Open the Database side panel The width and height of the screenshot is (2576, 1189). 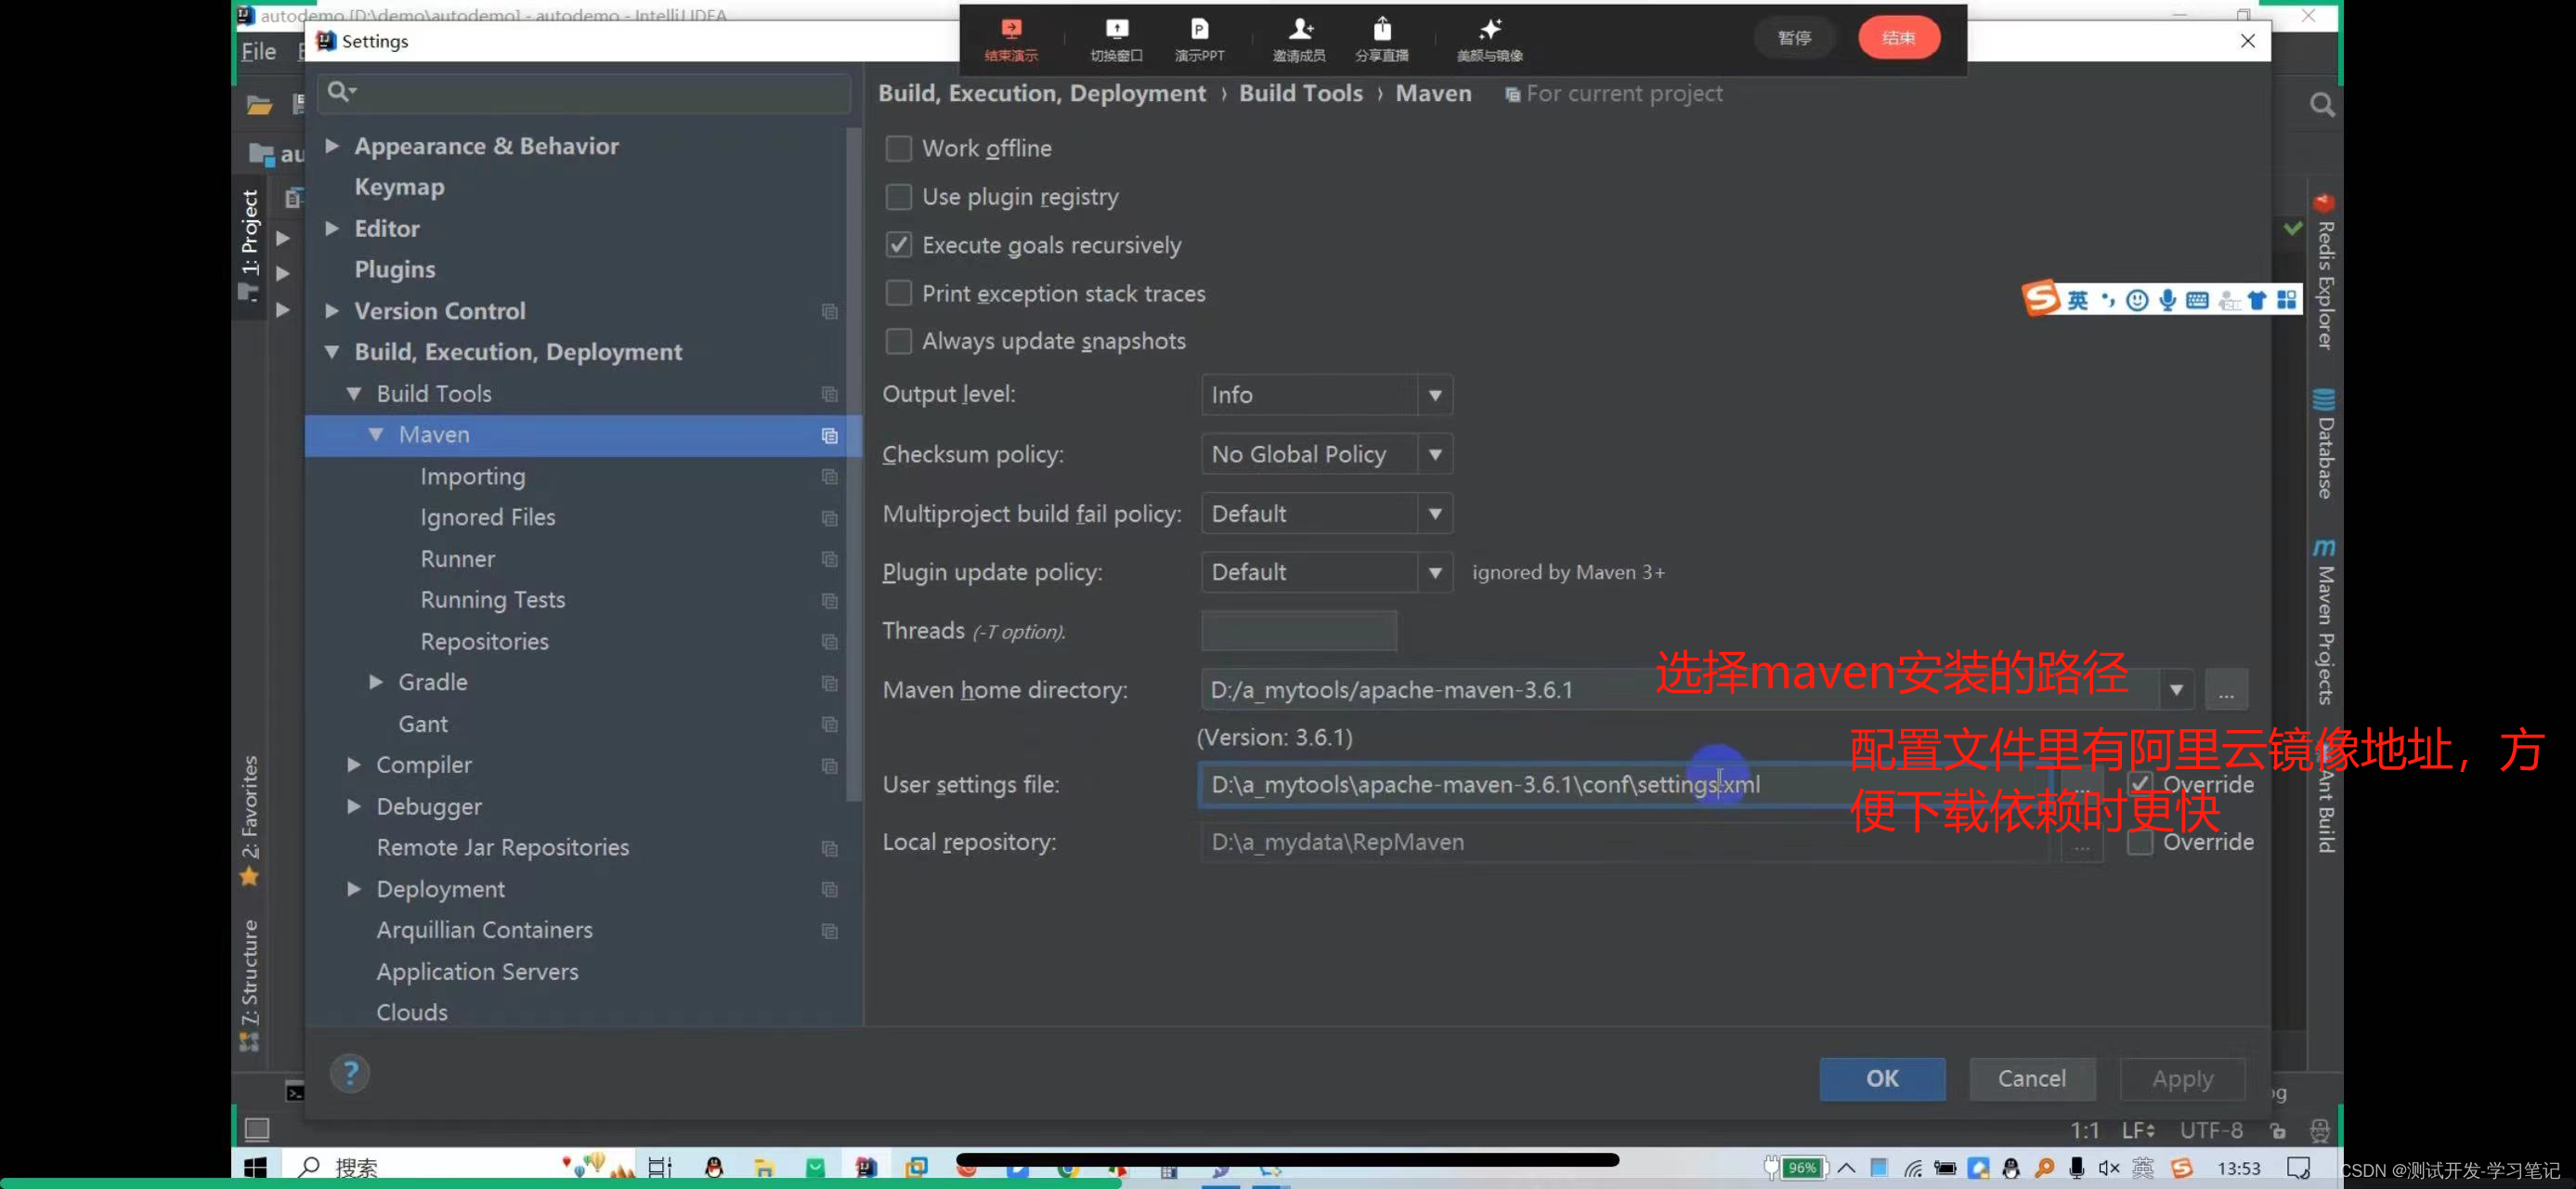coord(2324,444)
